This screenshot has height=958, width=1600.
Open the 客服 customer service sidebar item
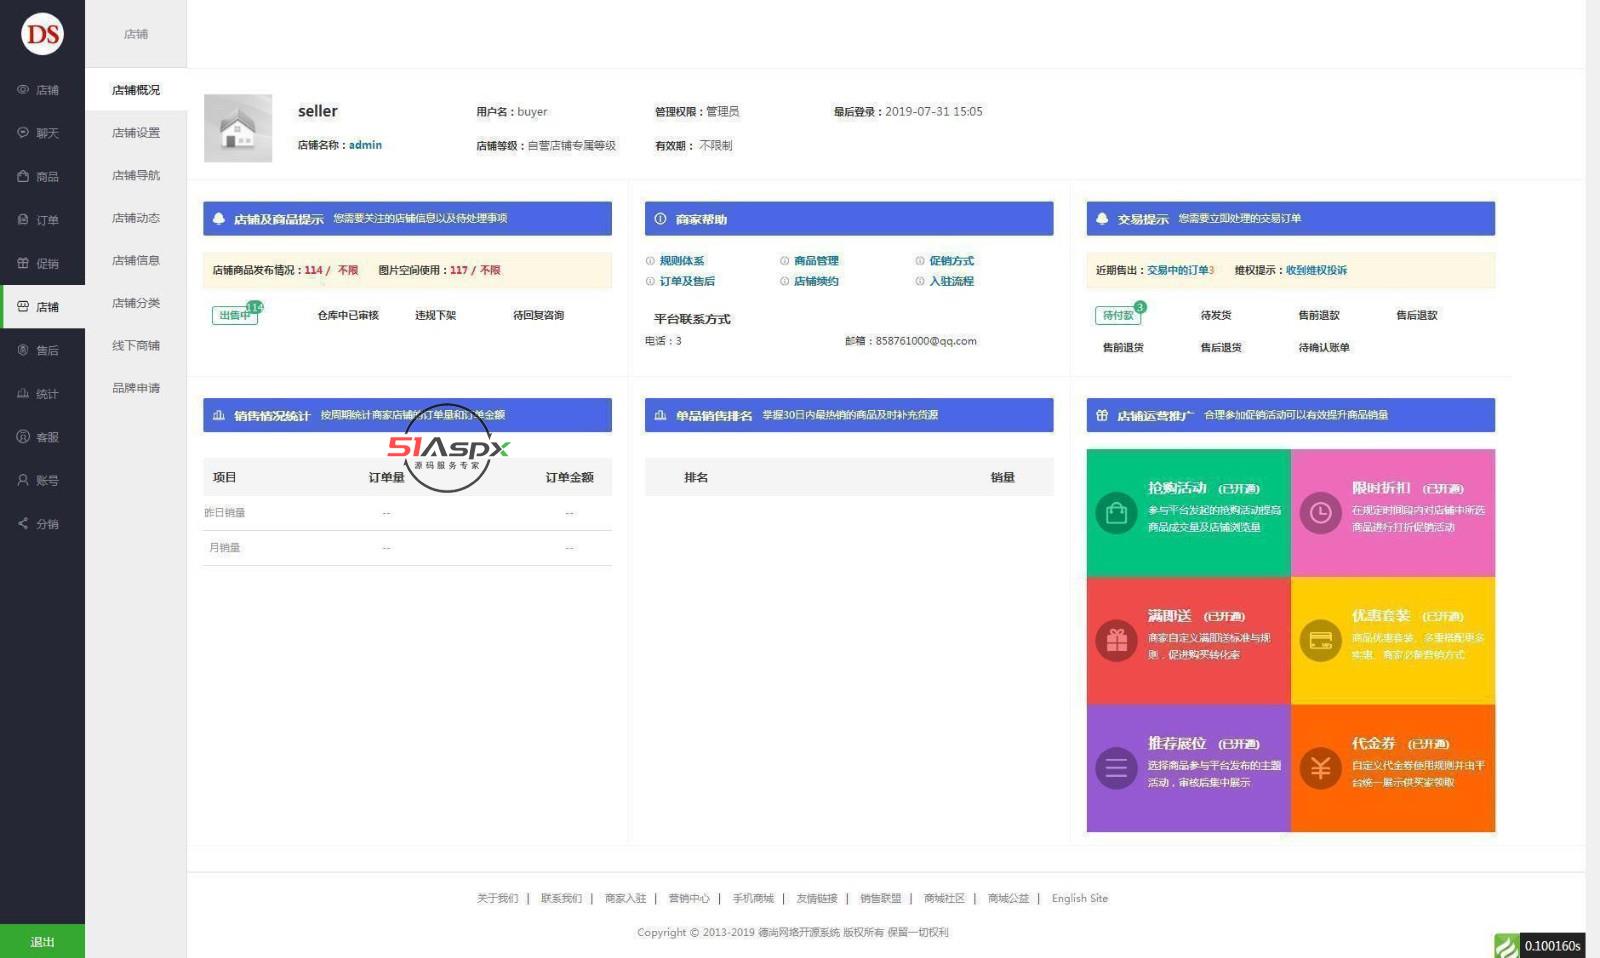(41, 437)
